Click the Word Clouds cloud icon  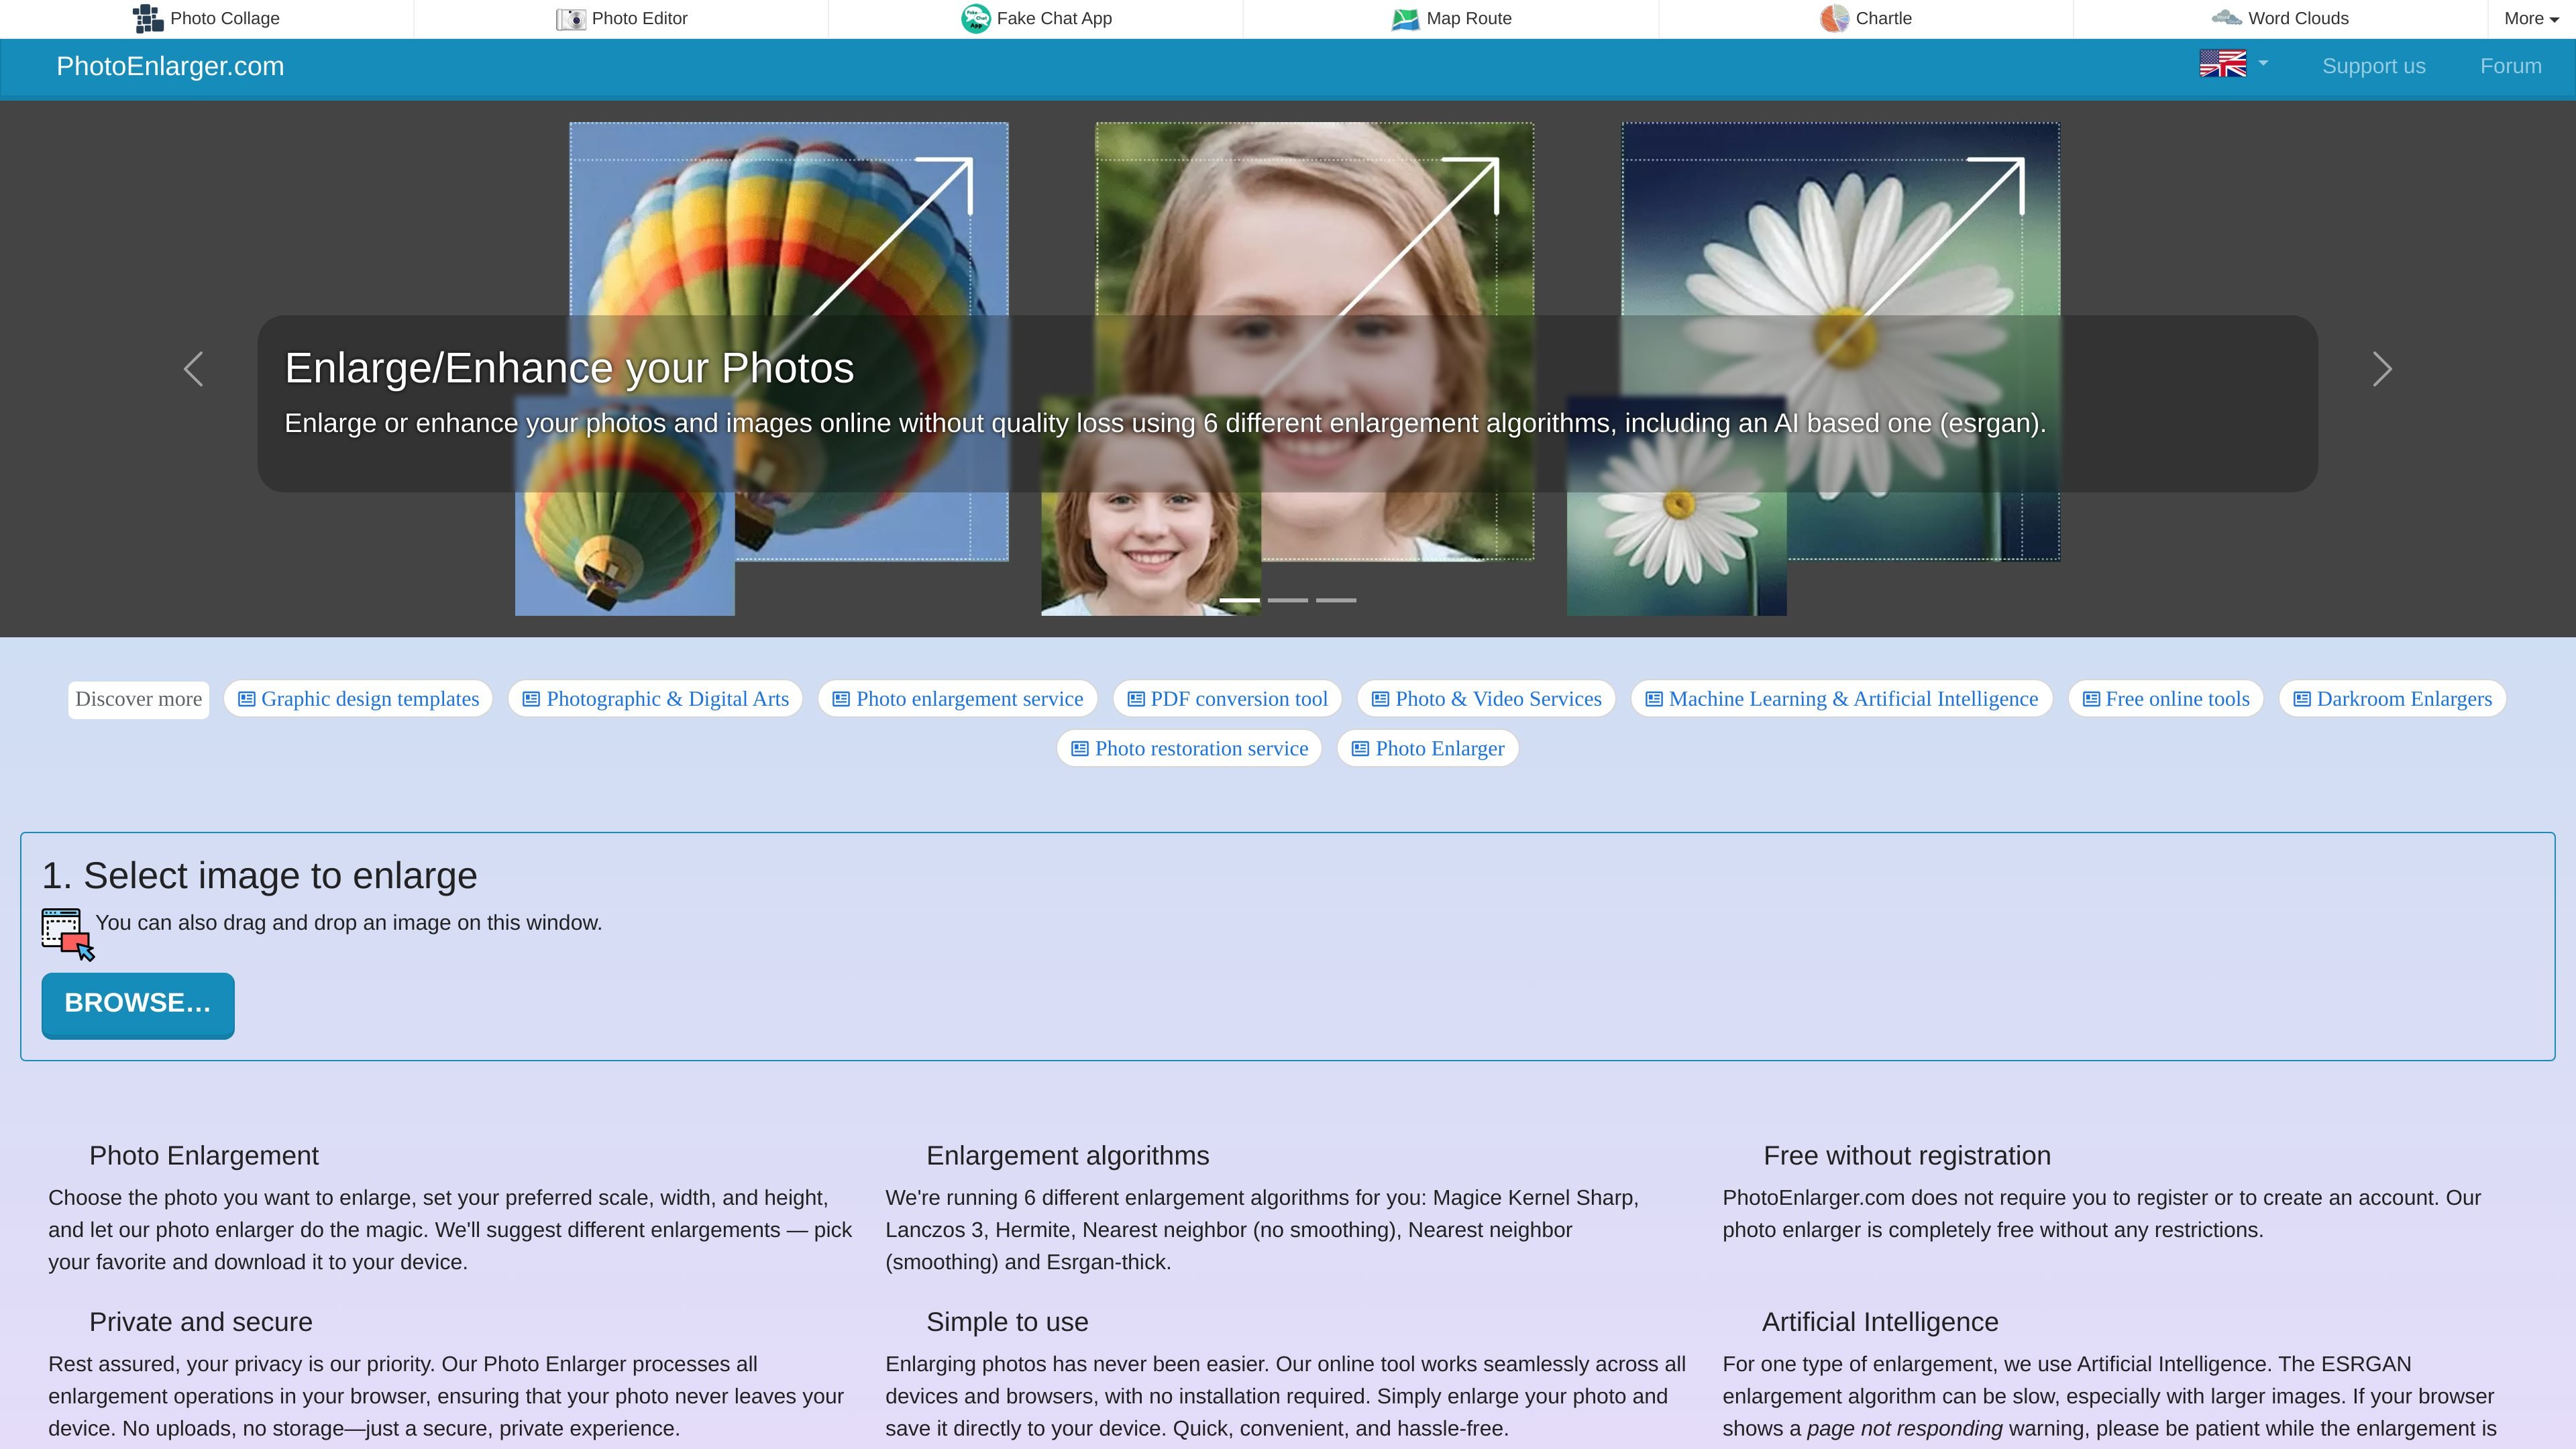tap(2226, 17)
